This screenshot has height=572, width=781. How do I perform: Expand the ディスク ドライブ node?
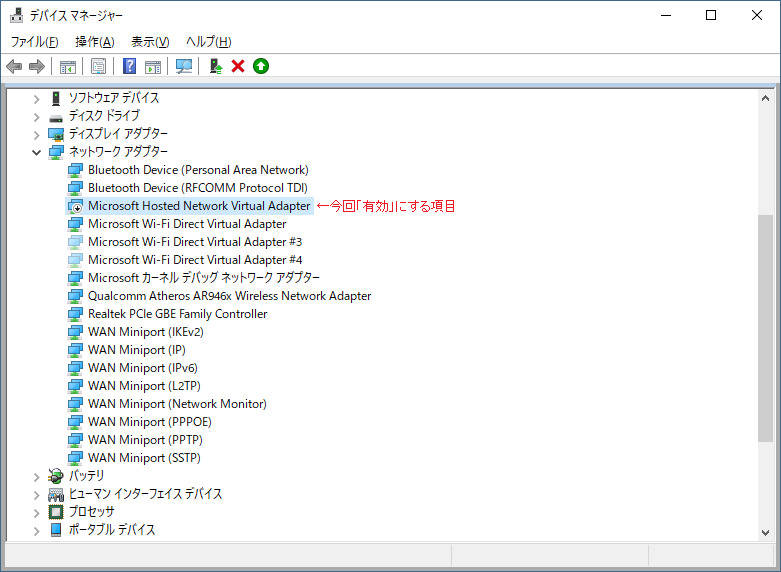click(36, 117)
